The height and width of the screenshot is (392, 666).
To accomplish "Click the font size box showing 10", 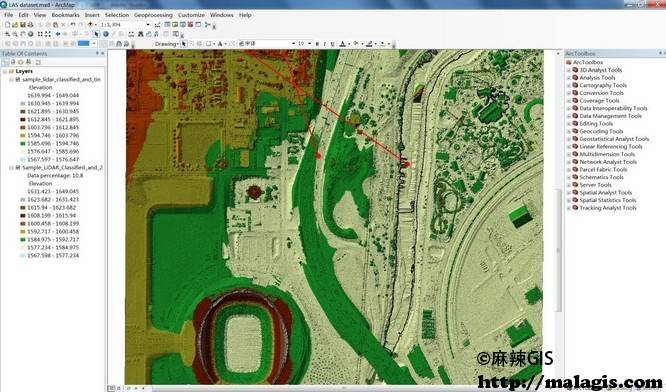I will 301,44.
